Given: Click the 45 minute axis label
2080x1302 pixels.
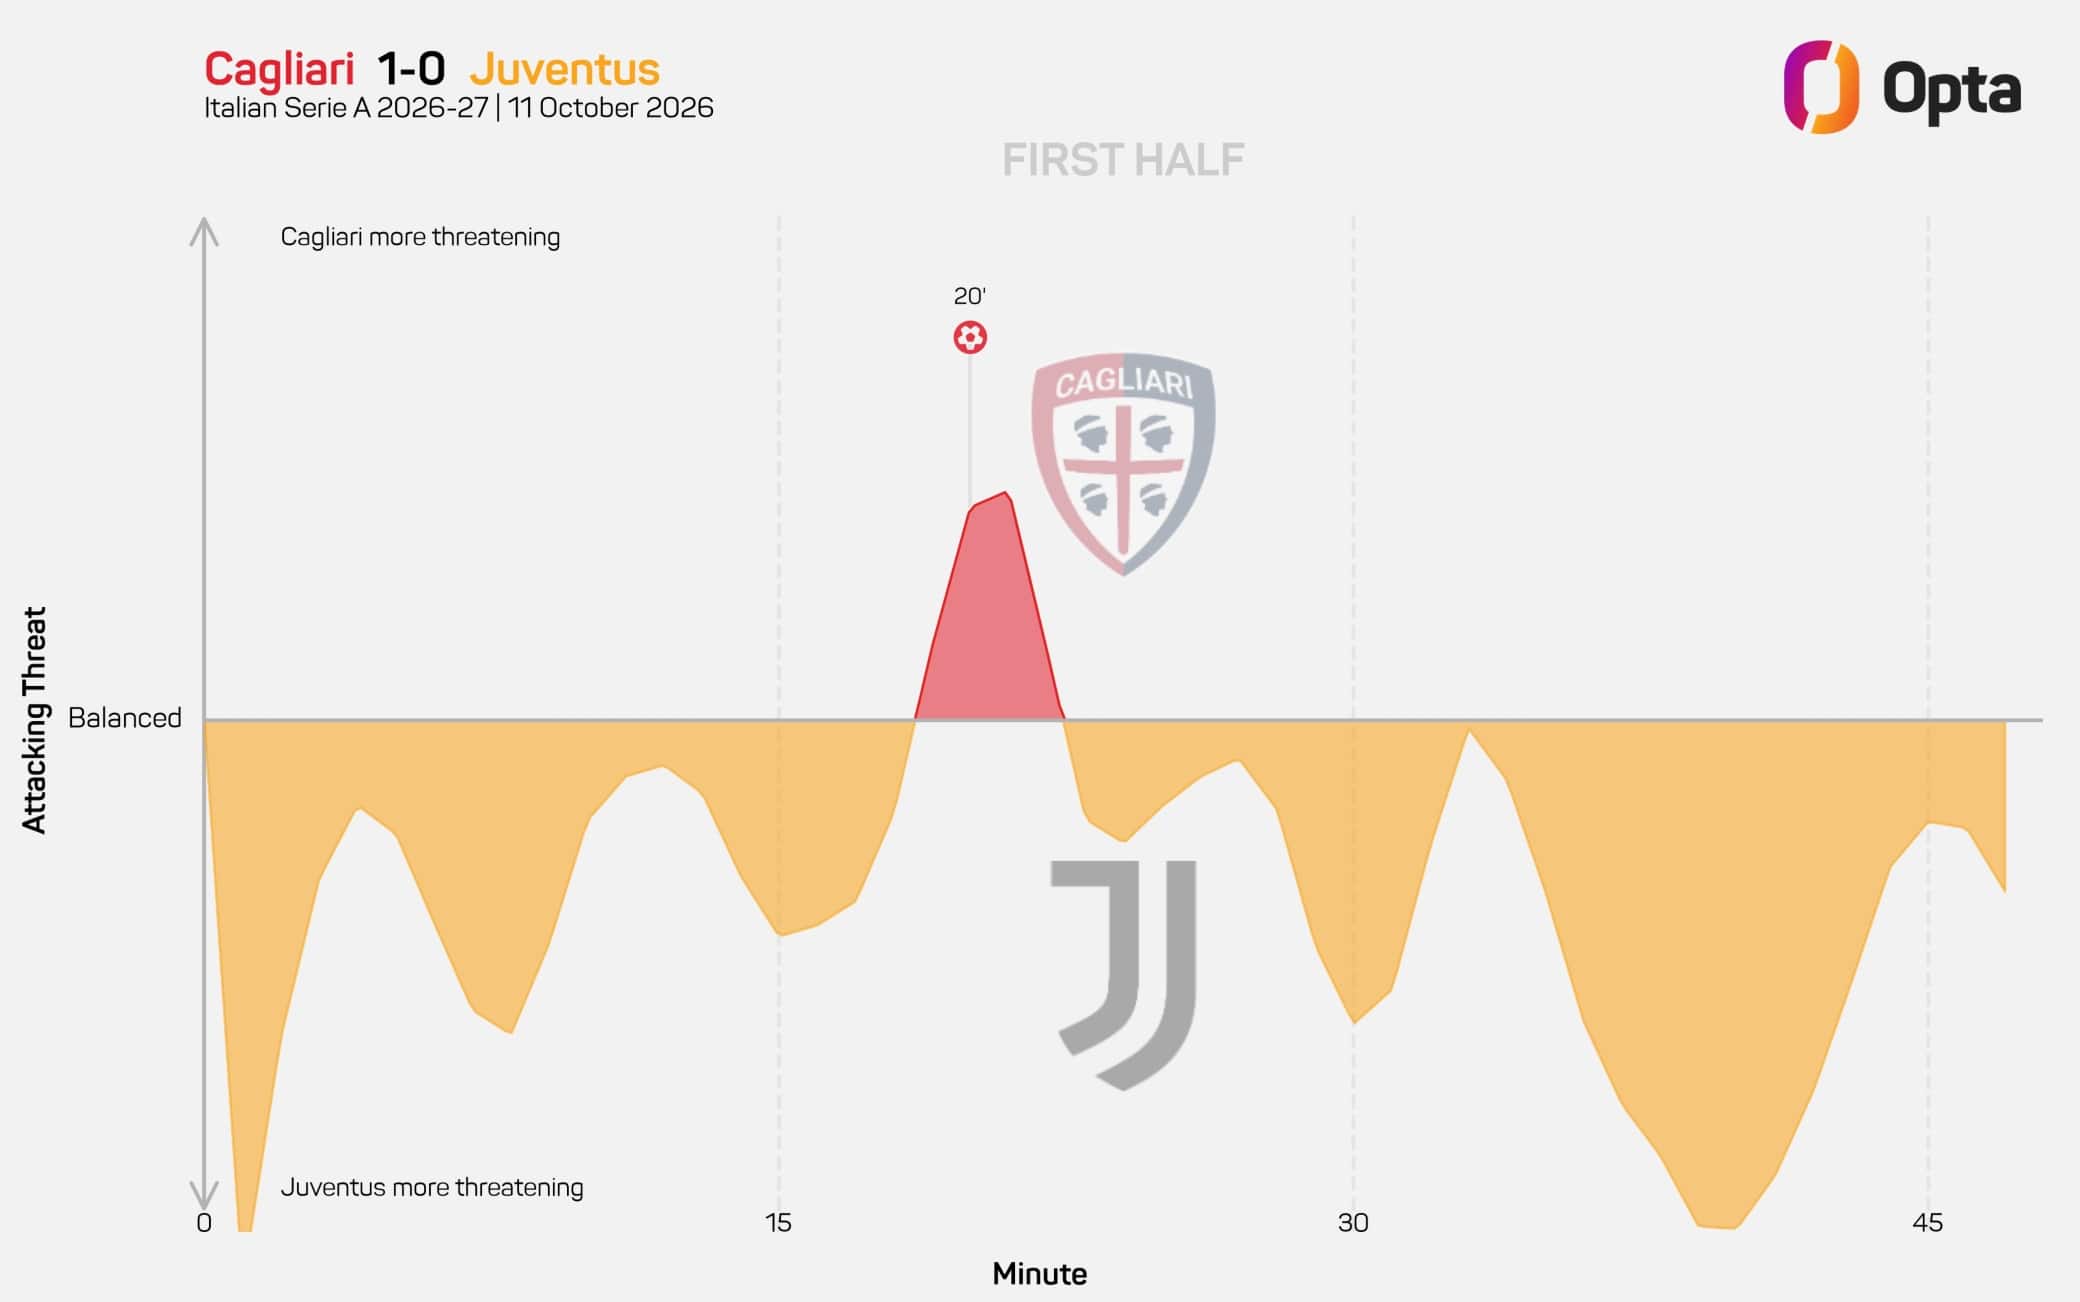Looking at the screenshot, I should 1927,1222.
